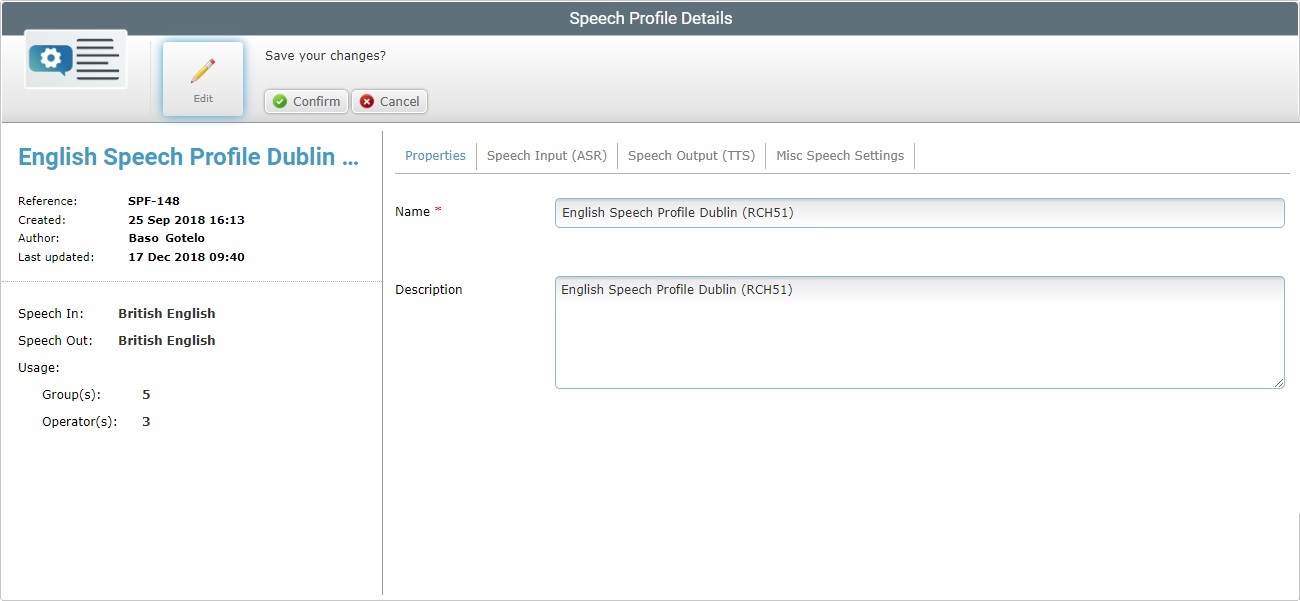Click the English Speech Profile Dublin title

click(186, 156)
